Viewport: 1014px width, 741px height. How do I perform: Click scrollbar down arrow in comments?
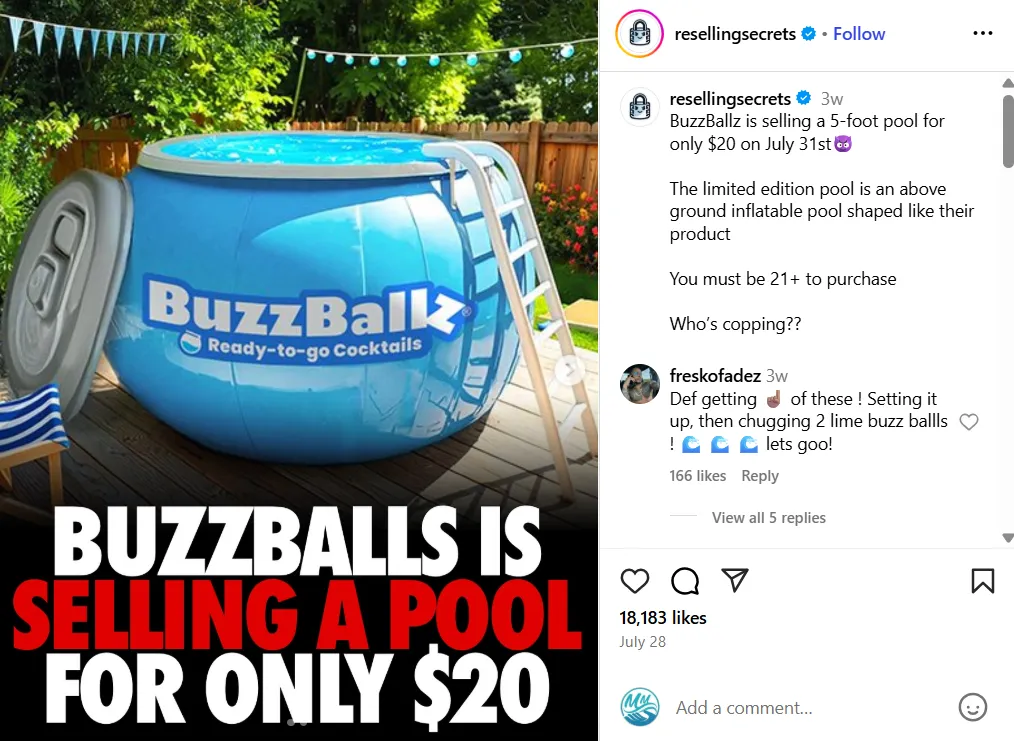1008,537
